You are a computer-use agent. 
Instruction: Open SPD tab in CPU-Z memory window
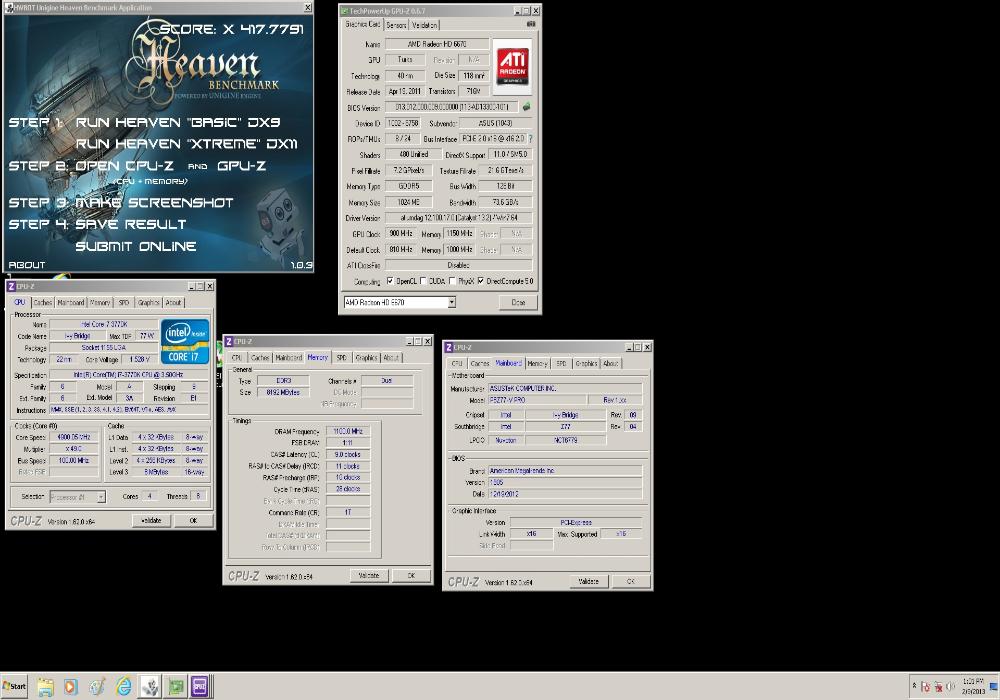tap(342, 358)
